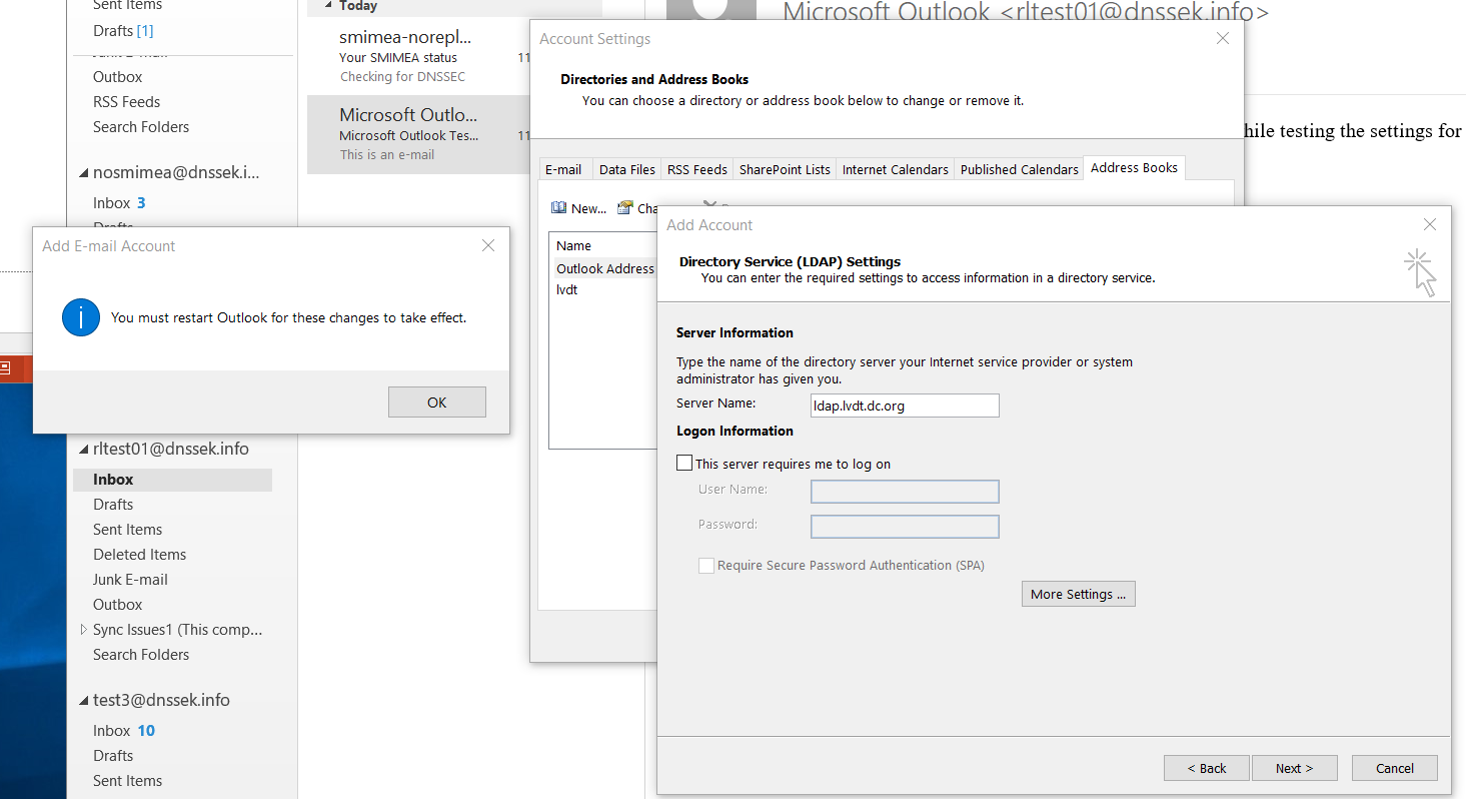Open the Microsoft Outlook Test message
This screenshot has width=1466, height=799.
coord(419,134)
